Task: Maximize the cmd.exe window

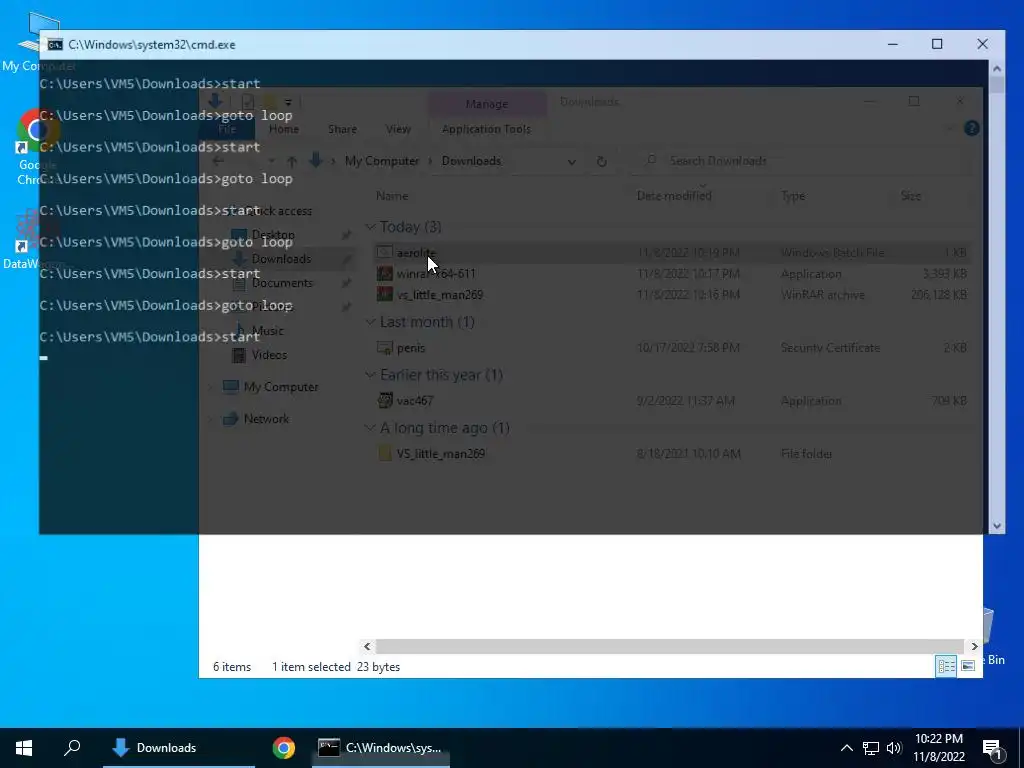Action: tap(937, 44)
